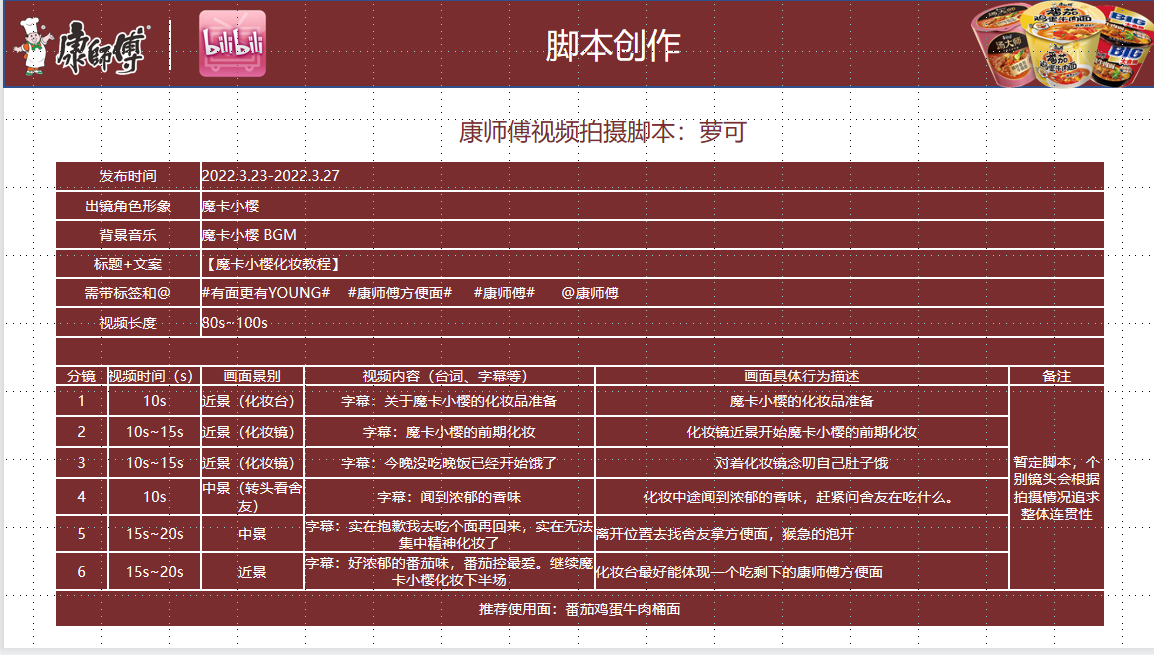The height and width of the screenshot is (655, 1154).
Task: Select the subtitle cell 闻到浓郁的香味
Action: [x=449, y=497]
